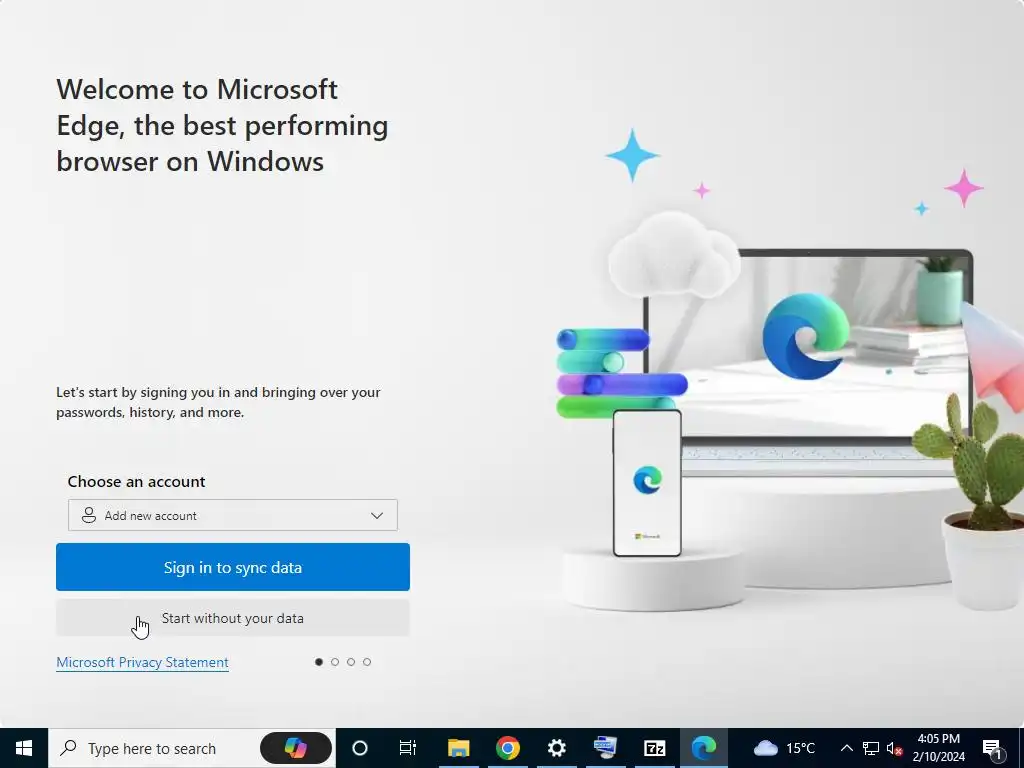Screen dimensions: 1024x768
Task: Open the weather widget showing 15°C
Action: (x=784, y=748)
